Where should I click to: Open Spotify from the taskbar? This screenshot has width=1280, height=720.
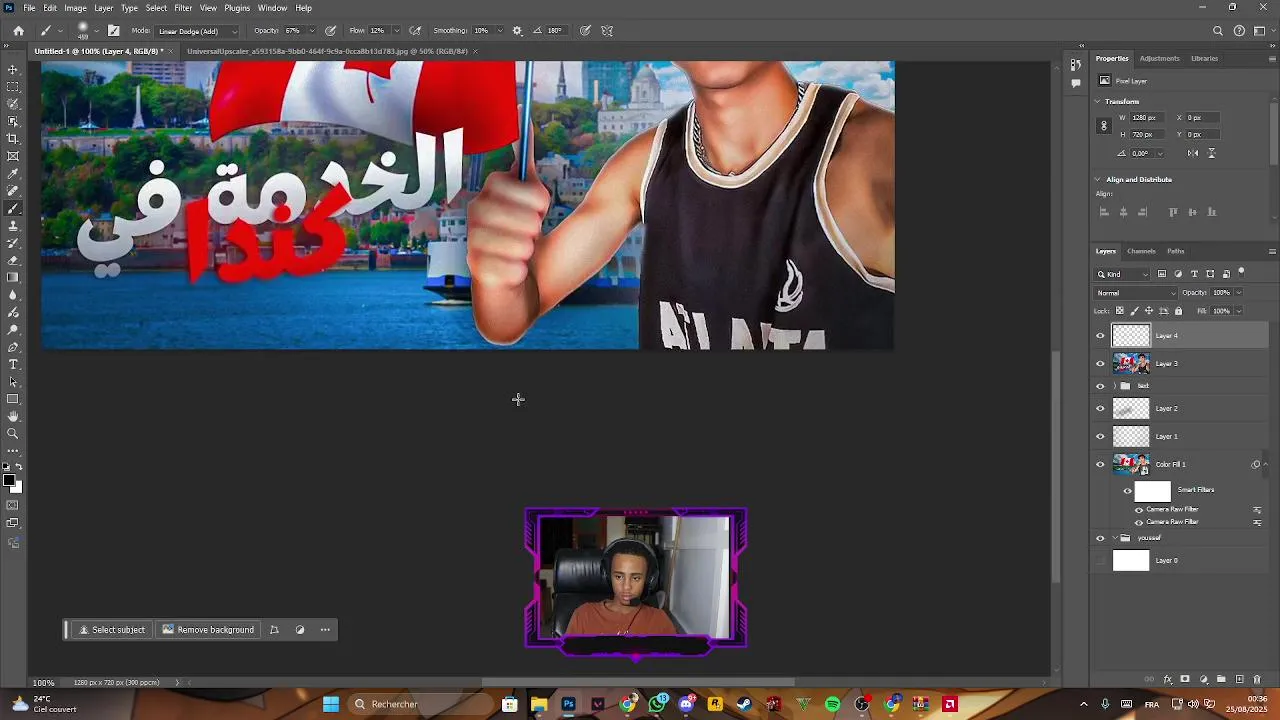(x=832, y=704)
